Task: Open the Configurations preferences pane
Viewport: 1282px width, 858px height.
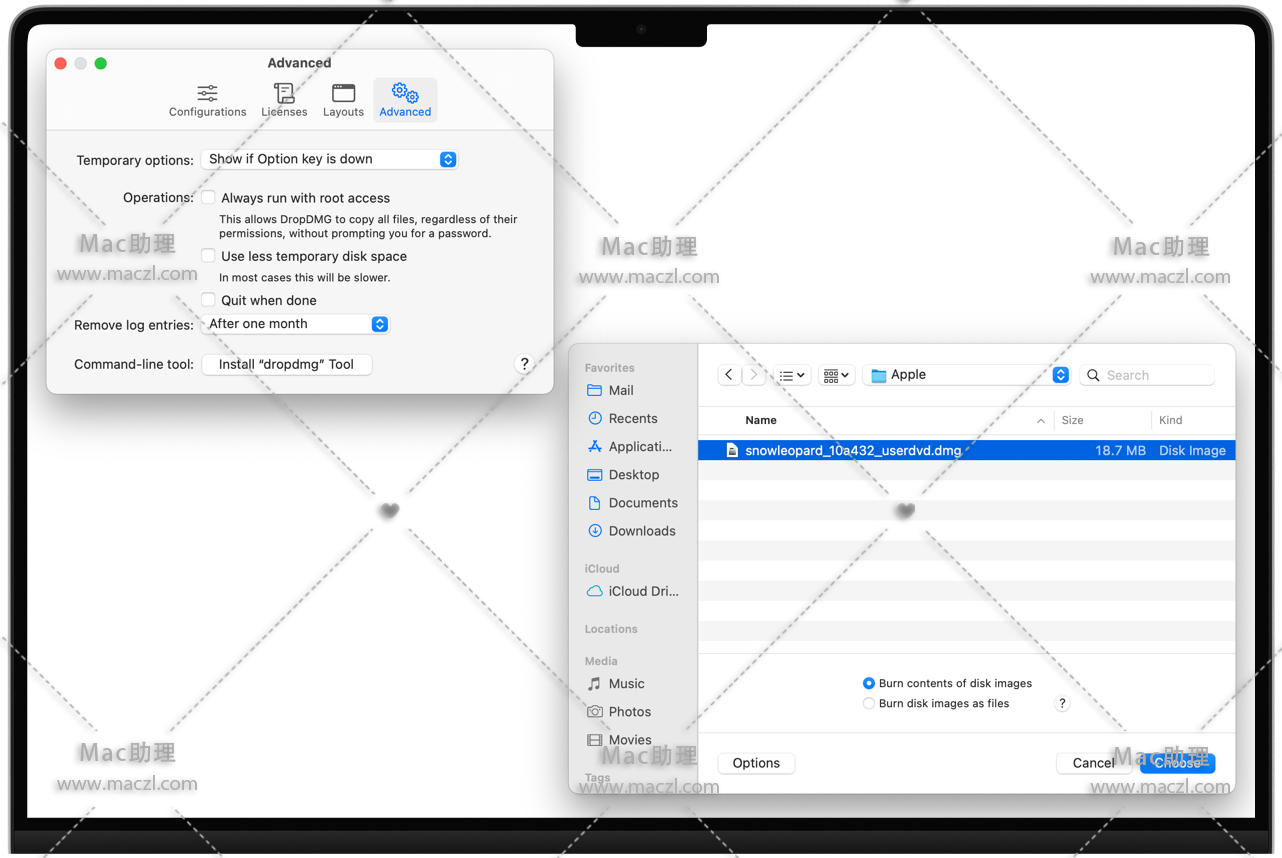Action: pyautogui.click(x=207, y=101)
